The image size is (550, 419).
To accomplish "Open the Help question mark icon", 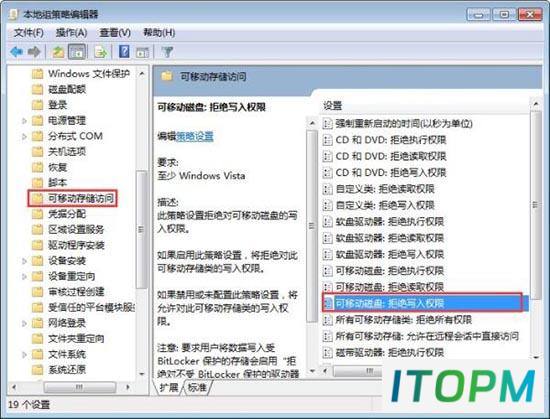I will tap(124, 52).
